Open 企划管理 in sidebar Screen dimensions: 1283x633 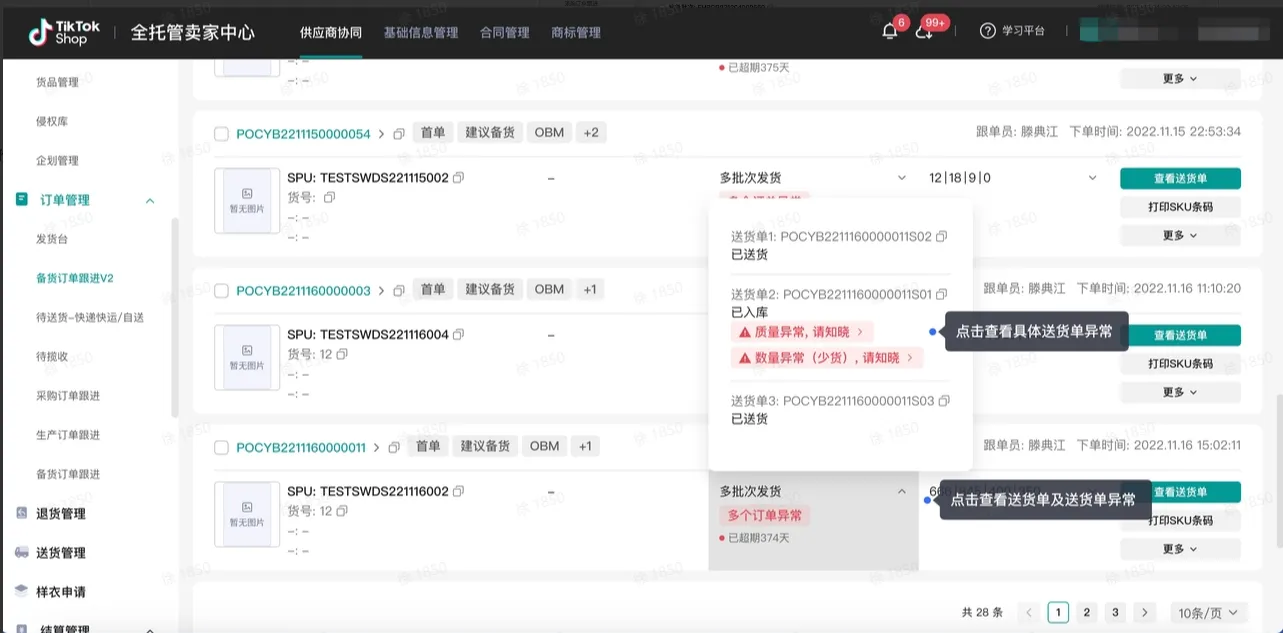click(x=57, y=160)
